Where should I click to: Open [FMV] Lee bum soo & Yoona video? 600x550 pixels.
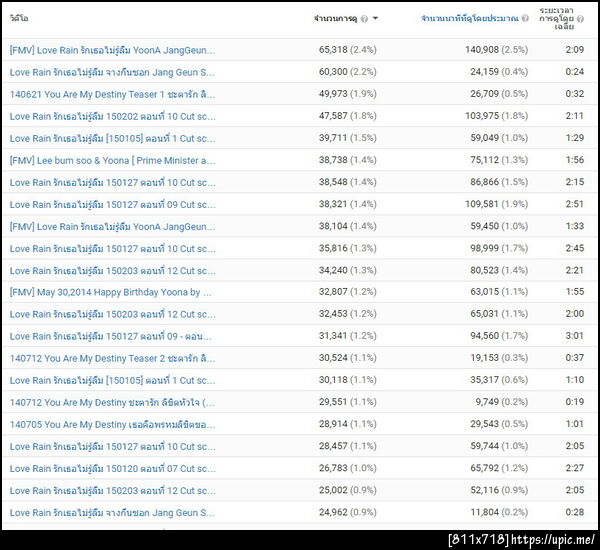(x=112, y=160)
